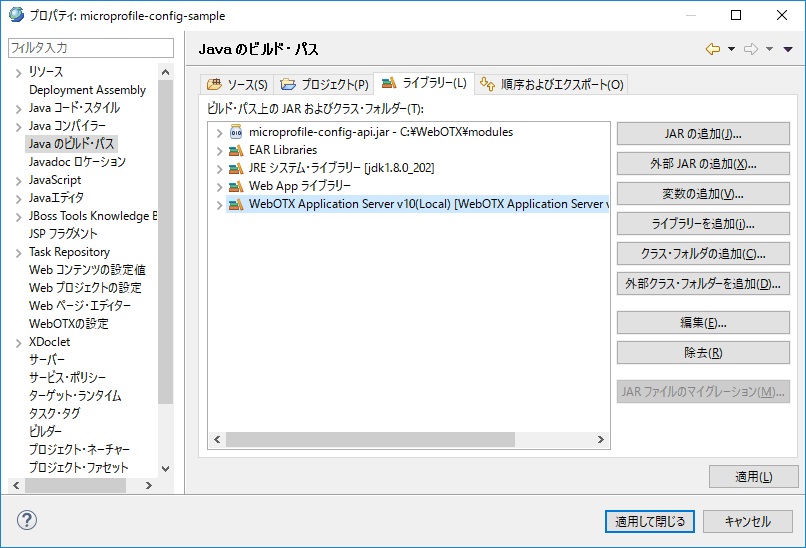806x548 pixels.
Task: Click the EAR Libraries library icon
Action: pos(235,150)
